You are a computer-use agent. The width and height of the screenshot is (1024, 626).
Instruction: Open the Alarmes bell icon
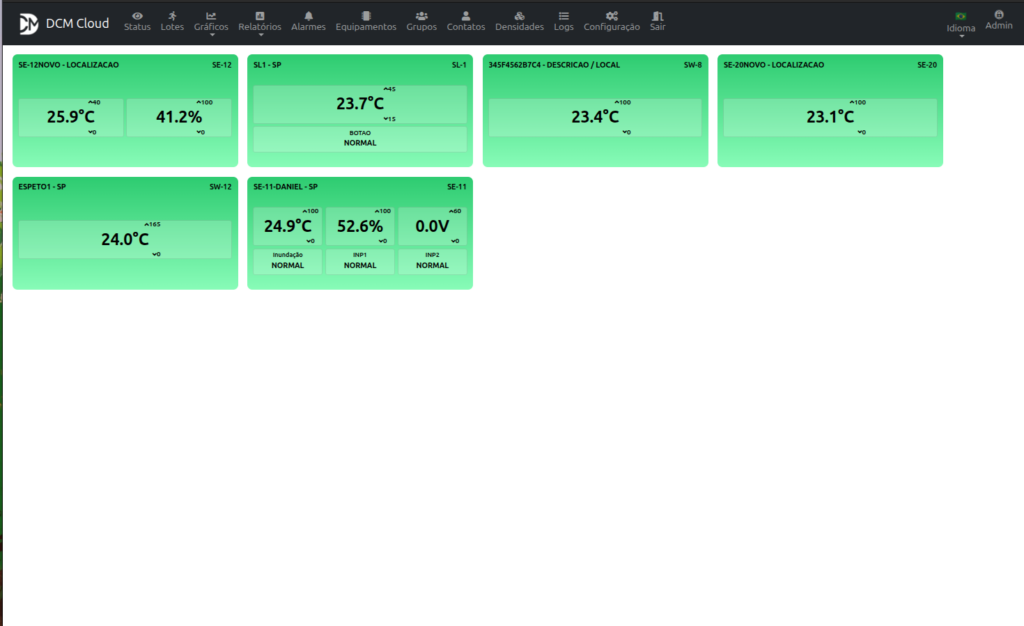point(308,16)
